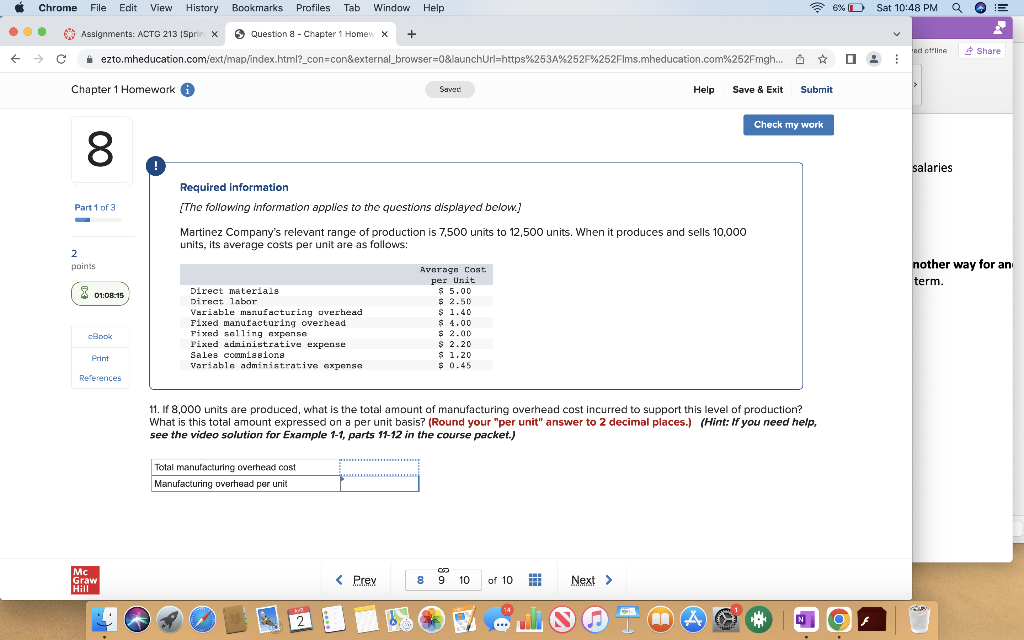This screenshot has height=640, width=1024.
Task: Open the question grid navigator icon
Action: [535, 580]
